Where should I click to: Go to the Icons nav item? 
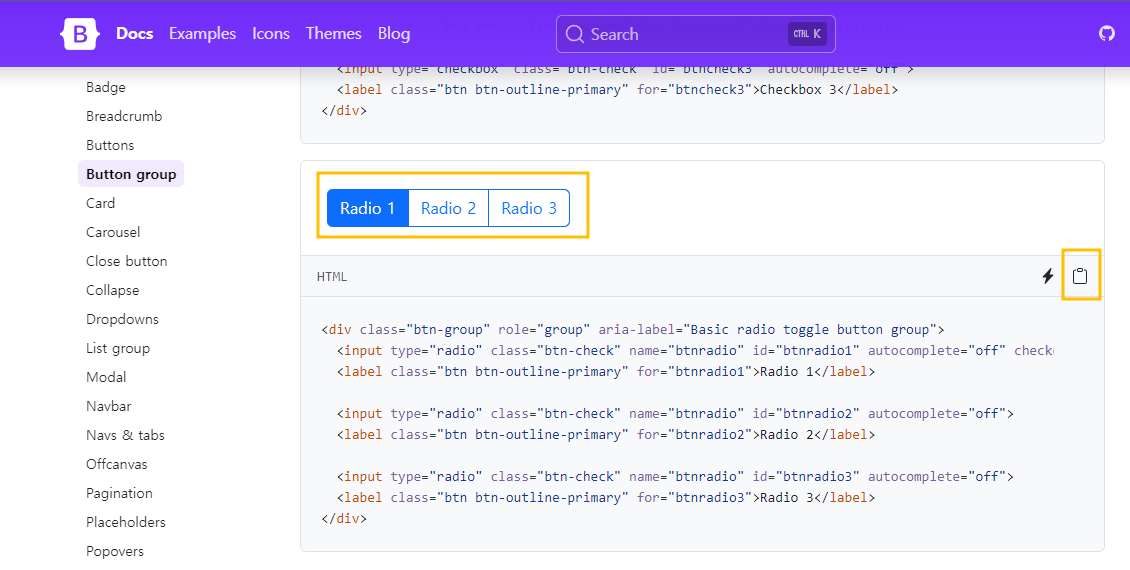tap(271, 33)
